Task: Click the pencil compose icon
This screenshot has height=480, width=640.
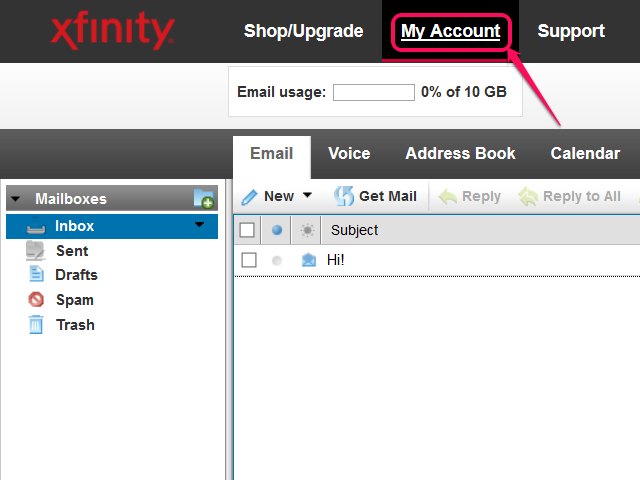Action: (x=249, y=197)
